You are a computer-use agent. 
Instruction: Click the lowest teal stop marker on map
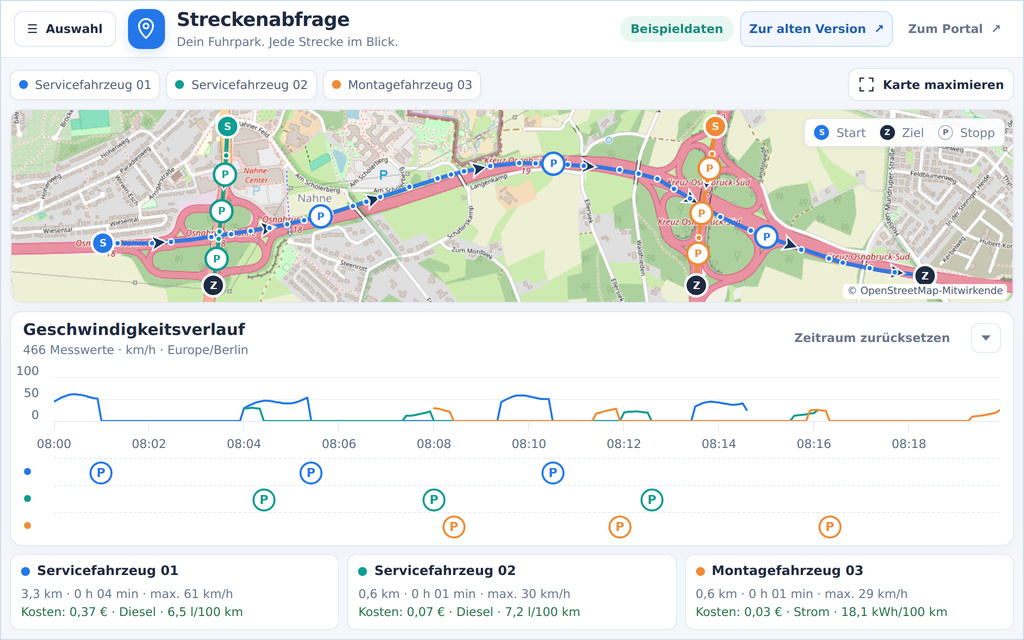pyautogui.click(x=216, y=259)
